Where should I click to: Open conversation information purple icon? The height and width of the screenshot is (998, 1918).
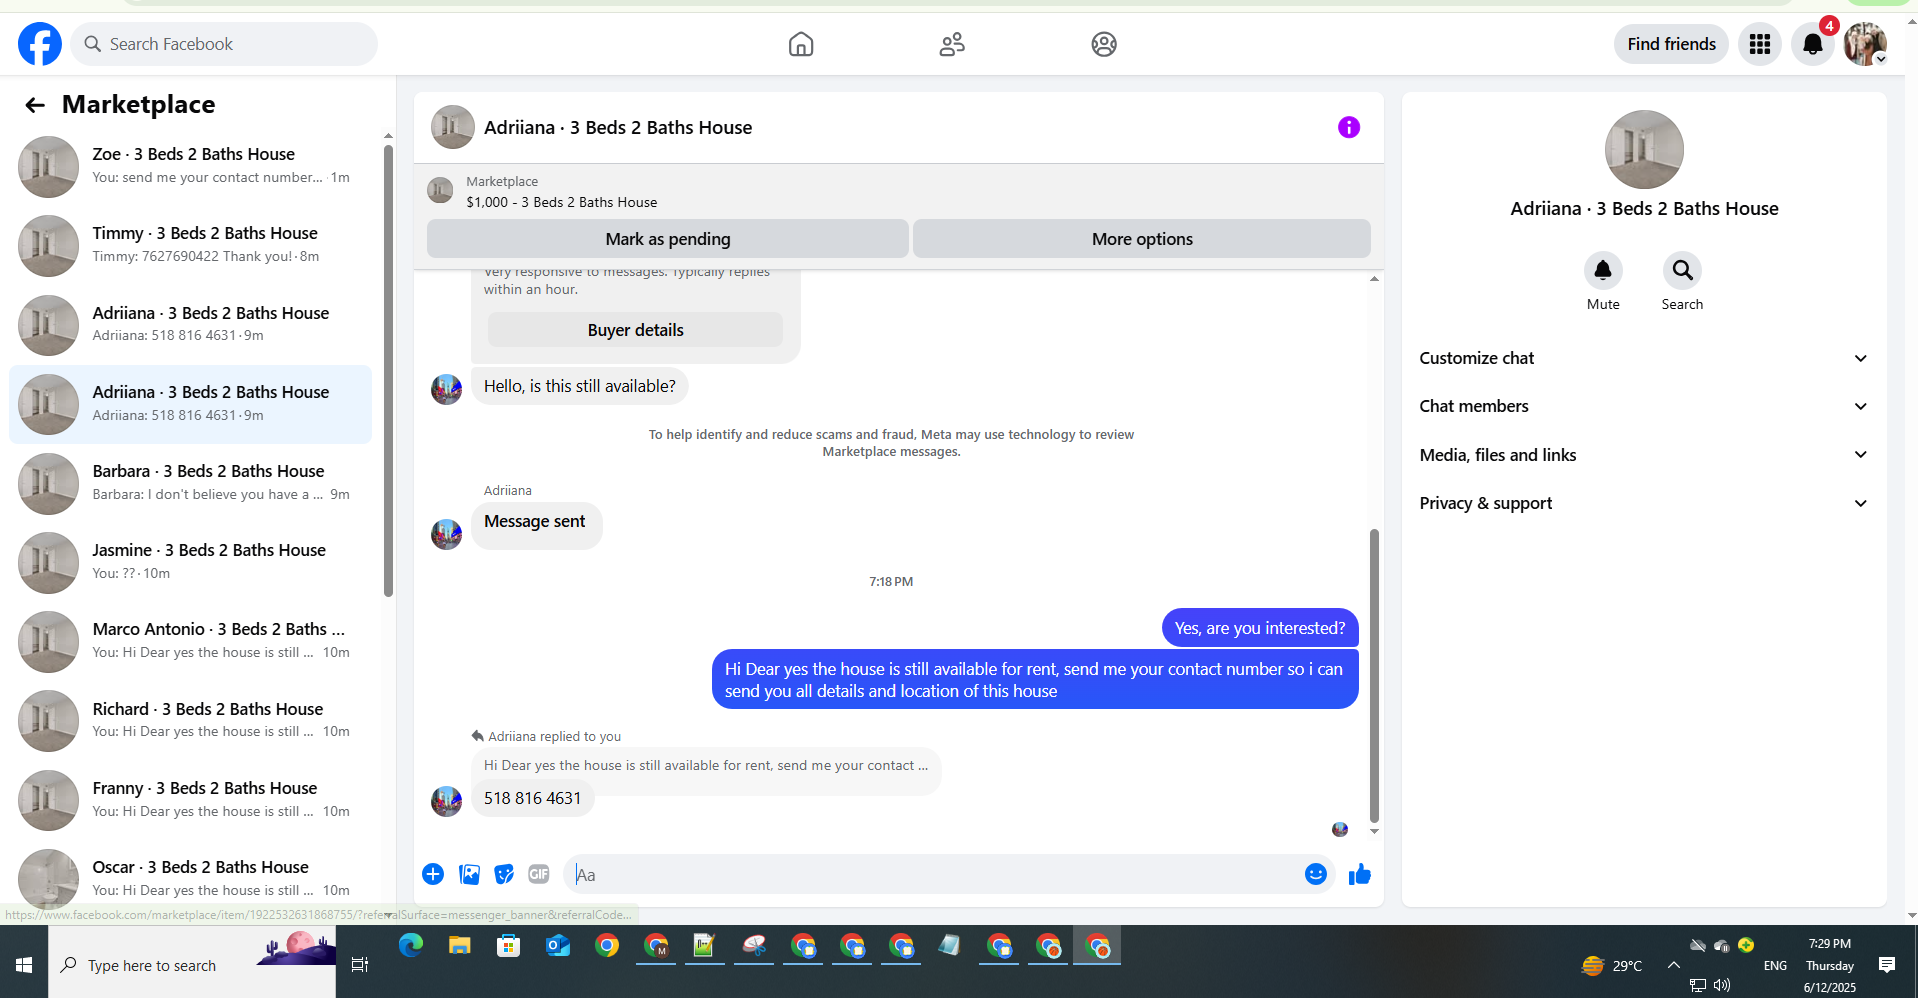click(x=1349, y=127)
